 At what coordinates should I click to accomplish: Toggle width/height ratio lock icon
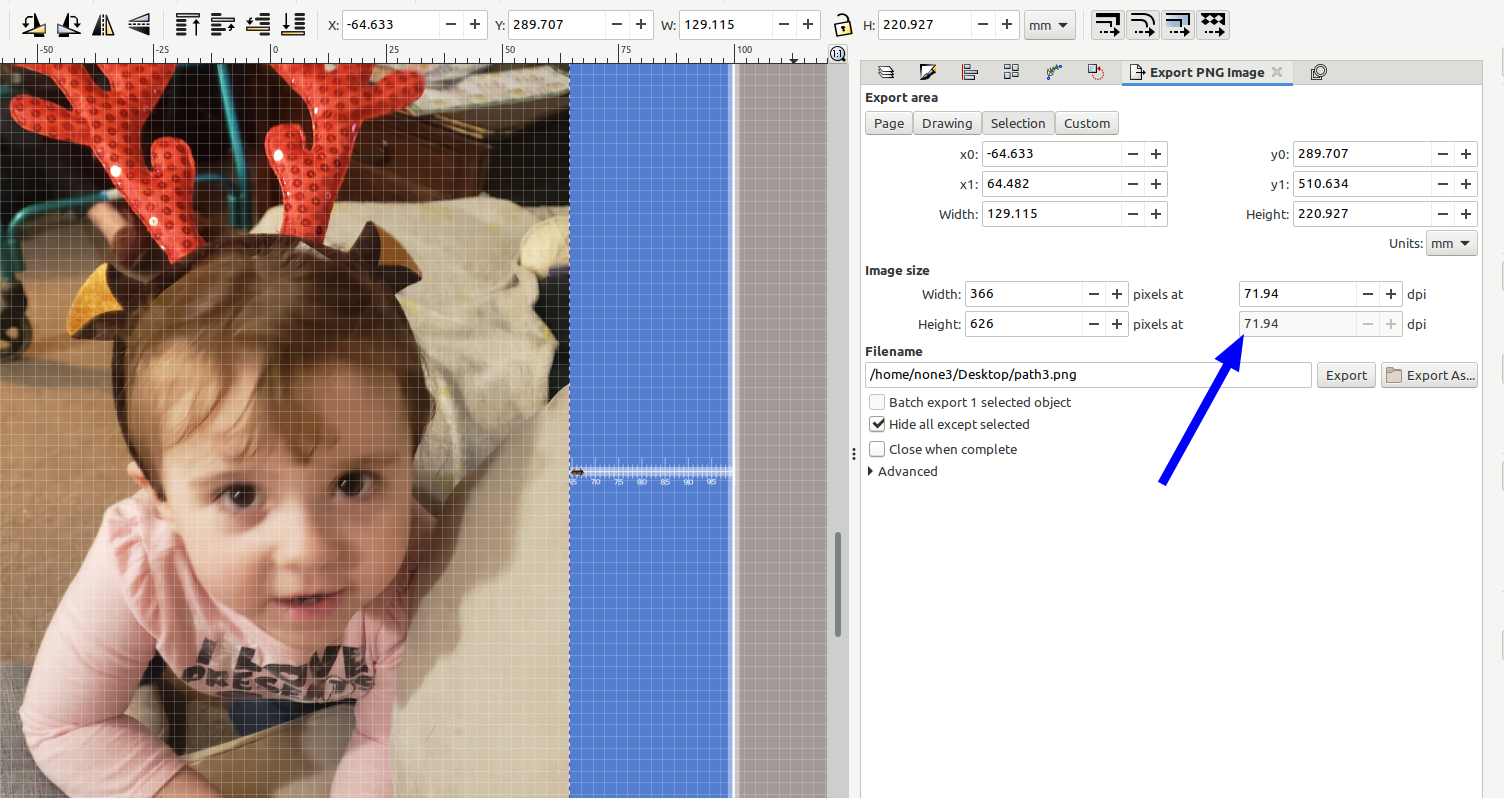843,25
